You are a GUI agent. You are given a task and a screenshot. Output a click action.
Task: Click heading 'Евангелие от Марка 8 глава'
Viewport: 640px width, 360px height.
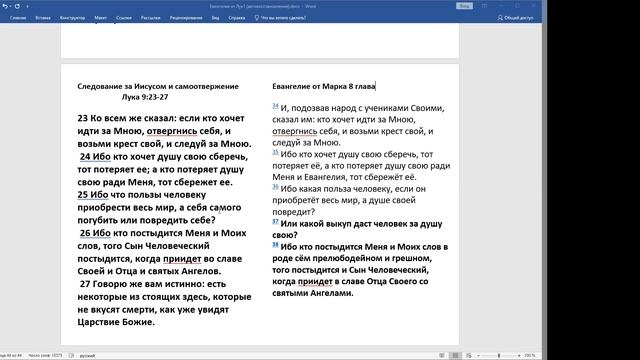[324, 86]
